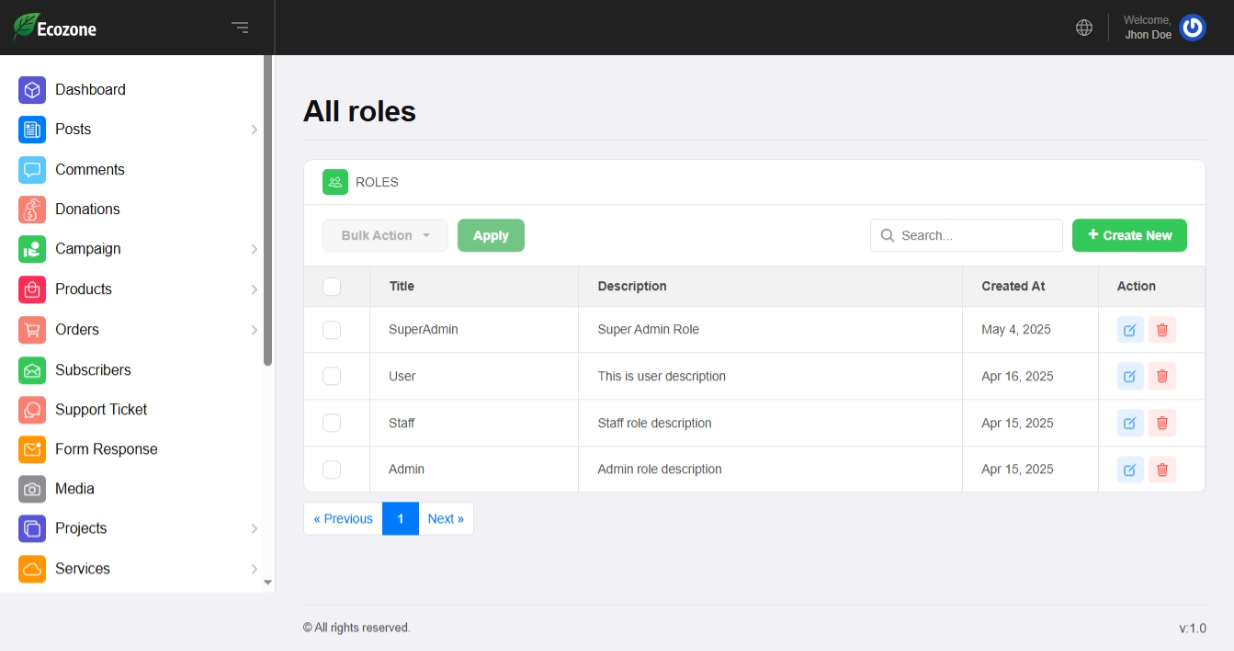Click the globe language icon
Screen dimensions: 1234x651
click(x=1084, y=28)
